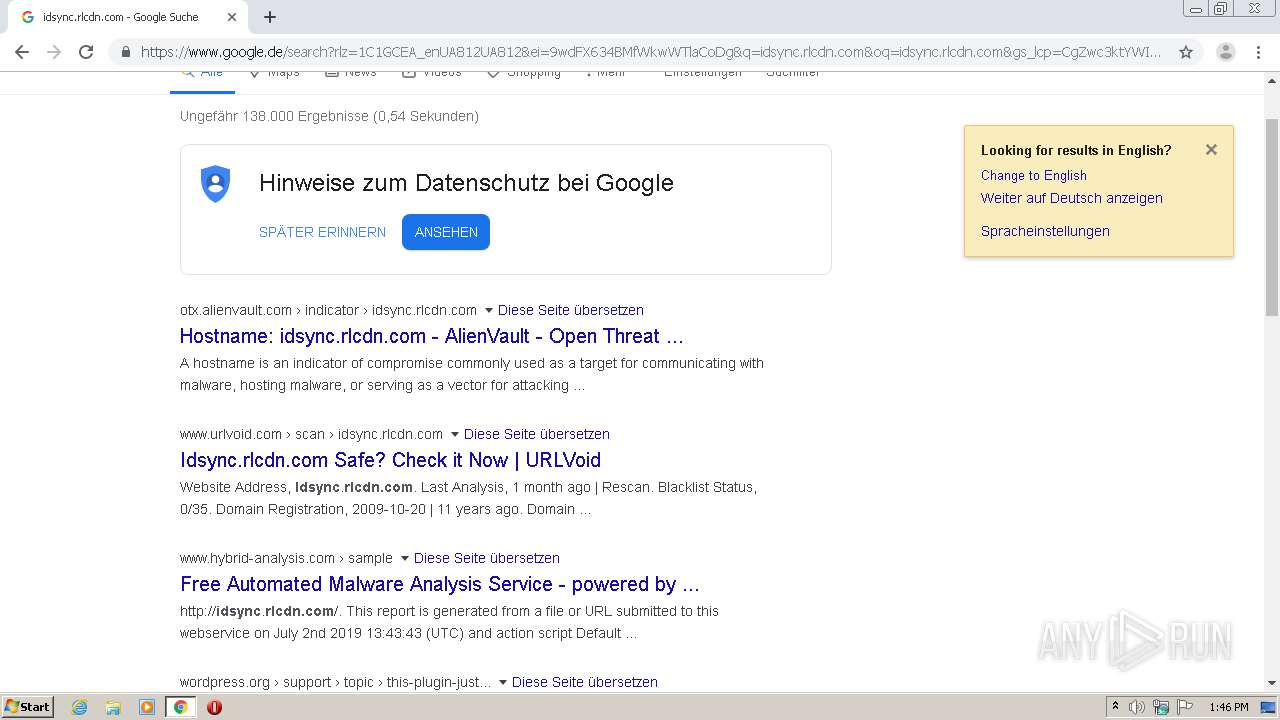Click the browser forward arrow
1280x720 pixels.
coord(54,52)
